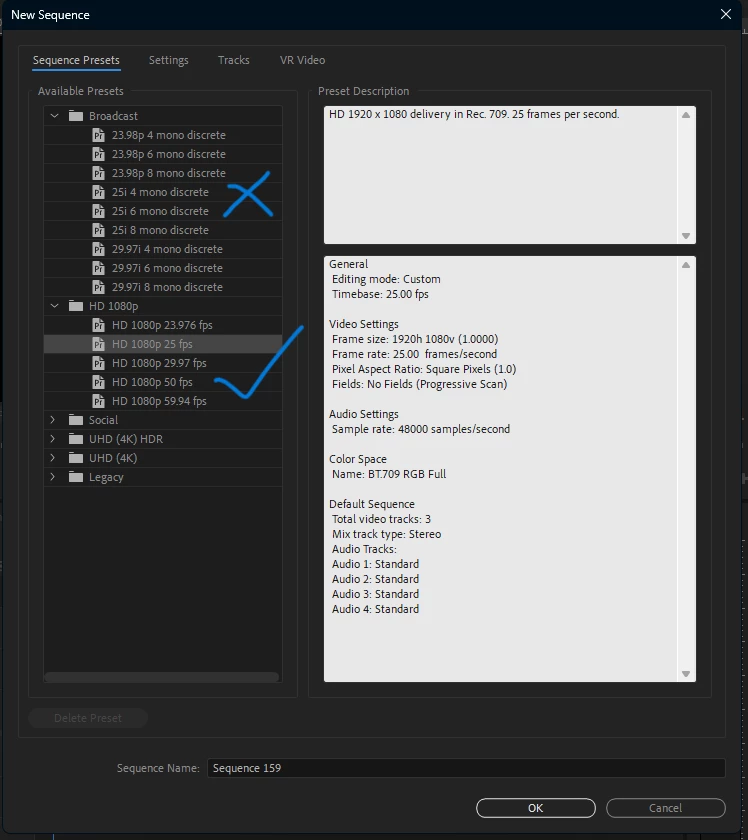Image resolution: width=748 pixels, height=840 pixels.
Task: Click the Pr icon of 29.97i 6 mono discrete
Action: point(99,268)
